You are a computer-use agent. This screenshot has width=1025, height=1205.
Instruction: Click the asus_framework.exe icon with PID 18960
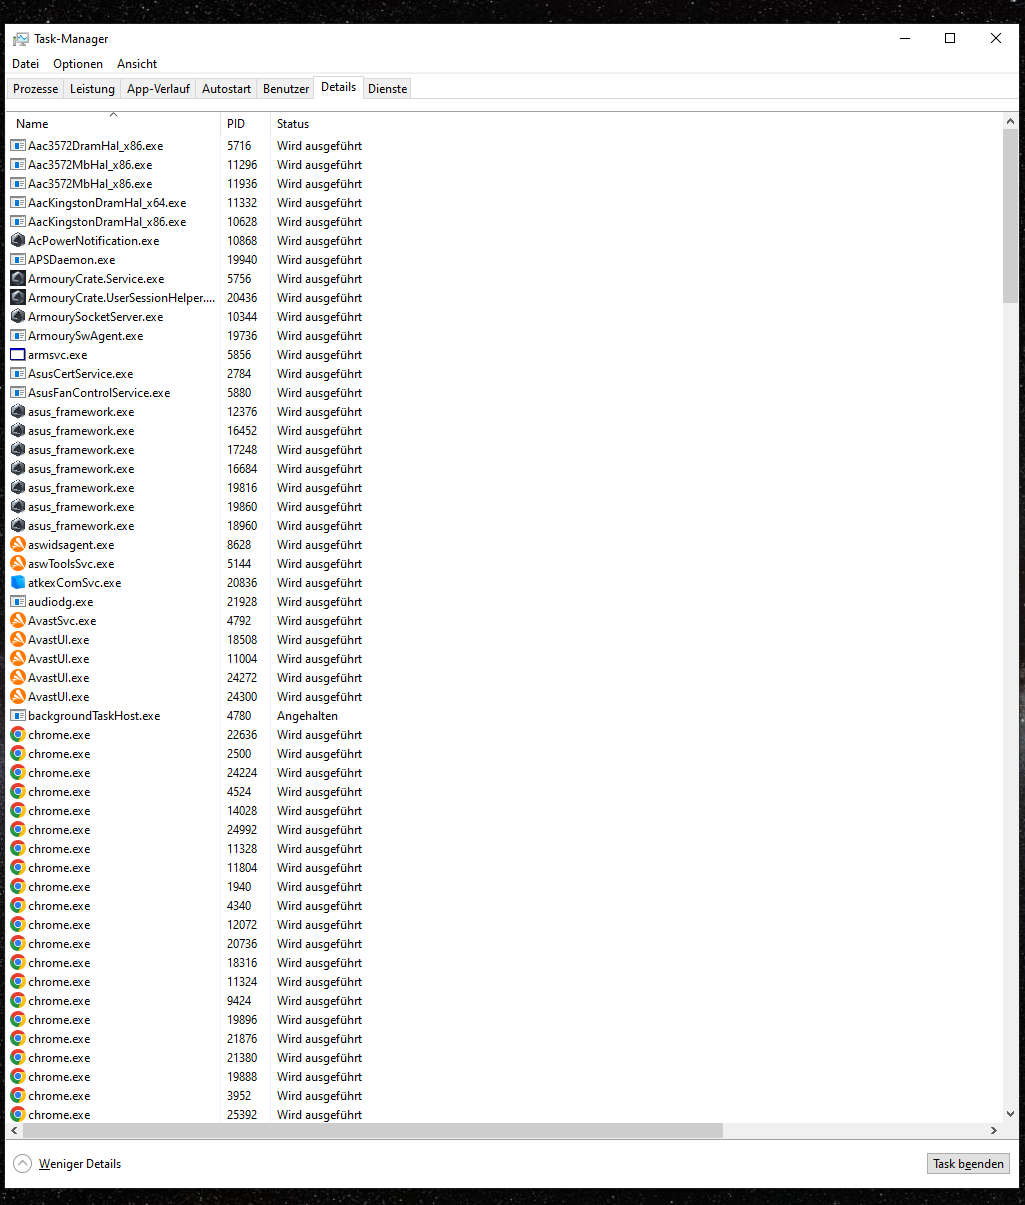pyautogui.click(x=18, y=526)
